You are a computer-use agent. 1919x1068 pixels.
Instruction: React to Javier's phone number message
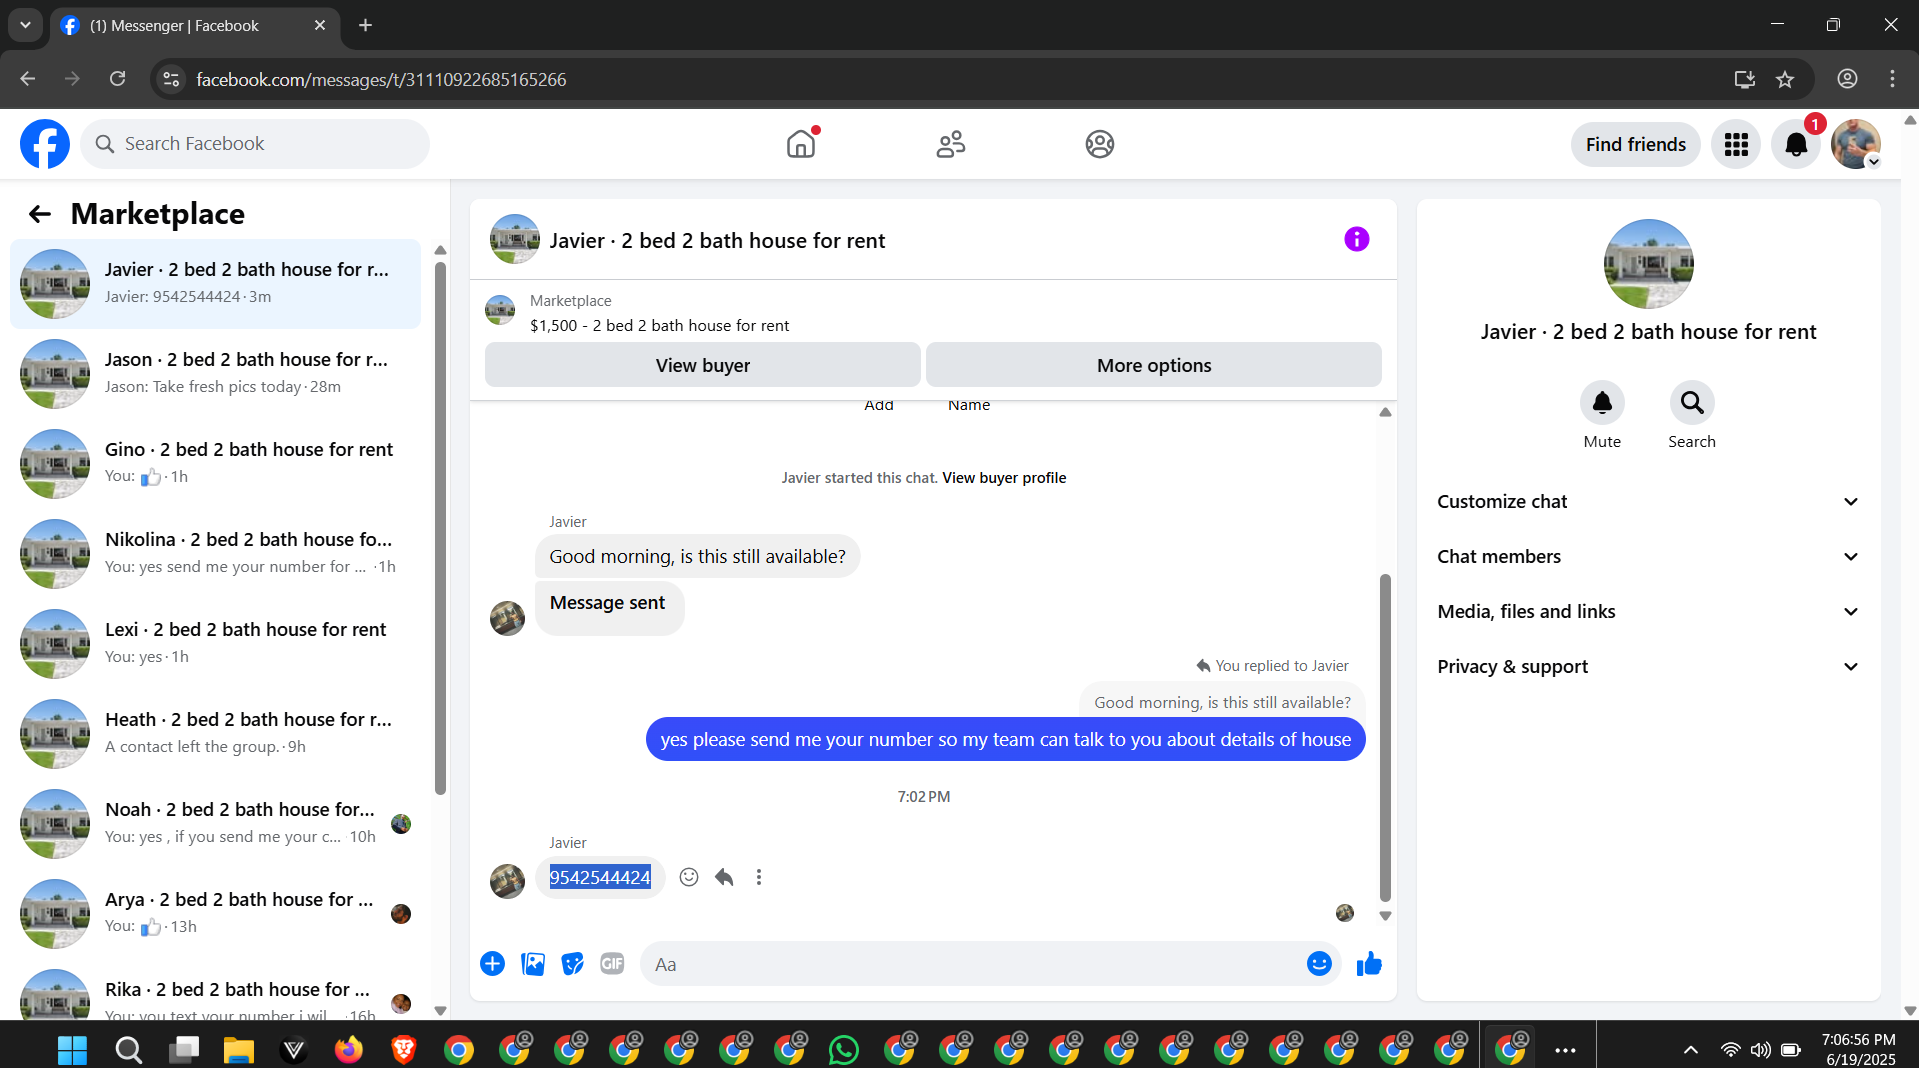tap(689, 877)
